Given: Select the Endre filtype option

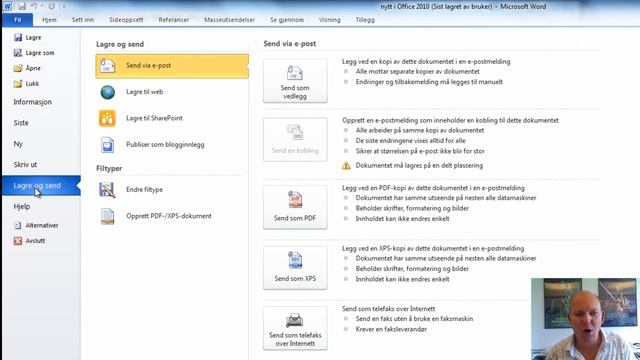Looking at the screenshot, I should [144, 189].
